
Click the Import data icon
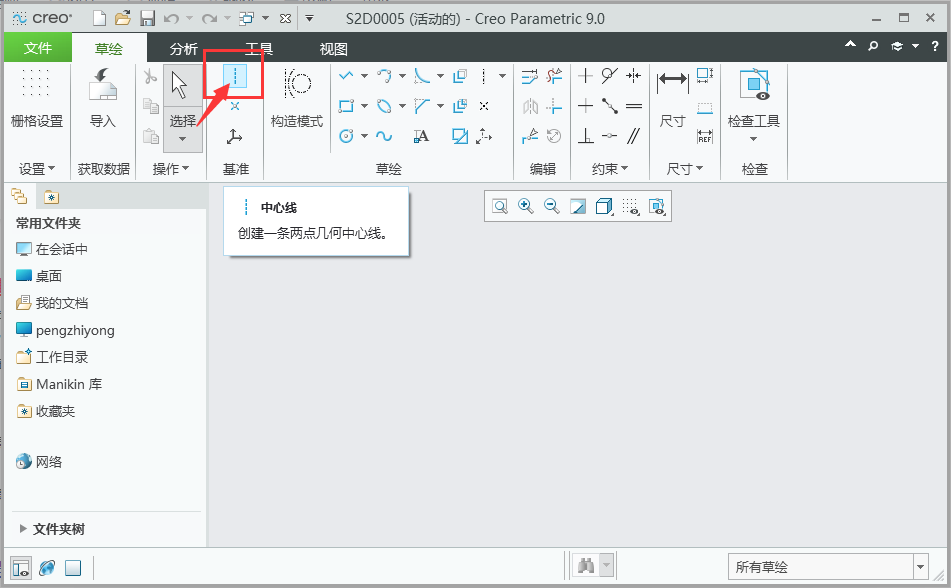point(102,84)
